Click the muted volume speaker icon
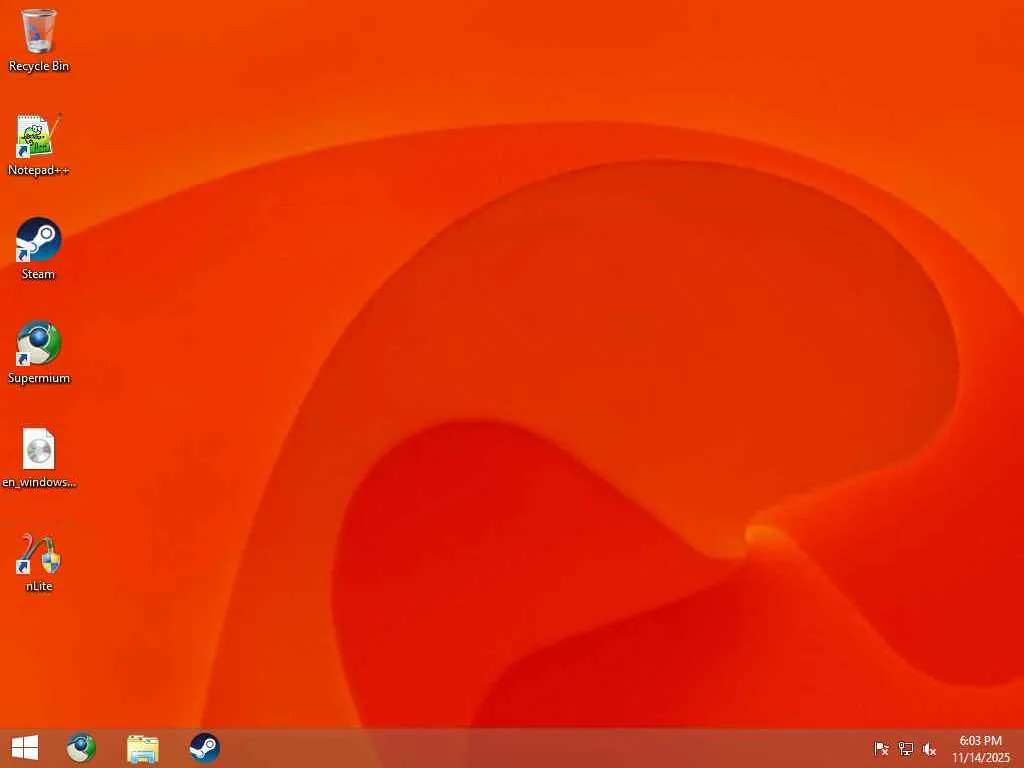Screen dimensions: 1024x768 (929, 749)
